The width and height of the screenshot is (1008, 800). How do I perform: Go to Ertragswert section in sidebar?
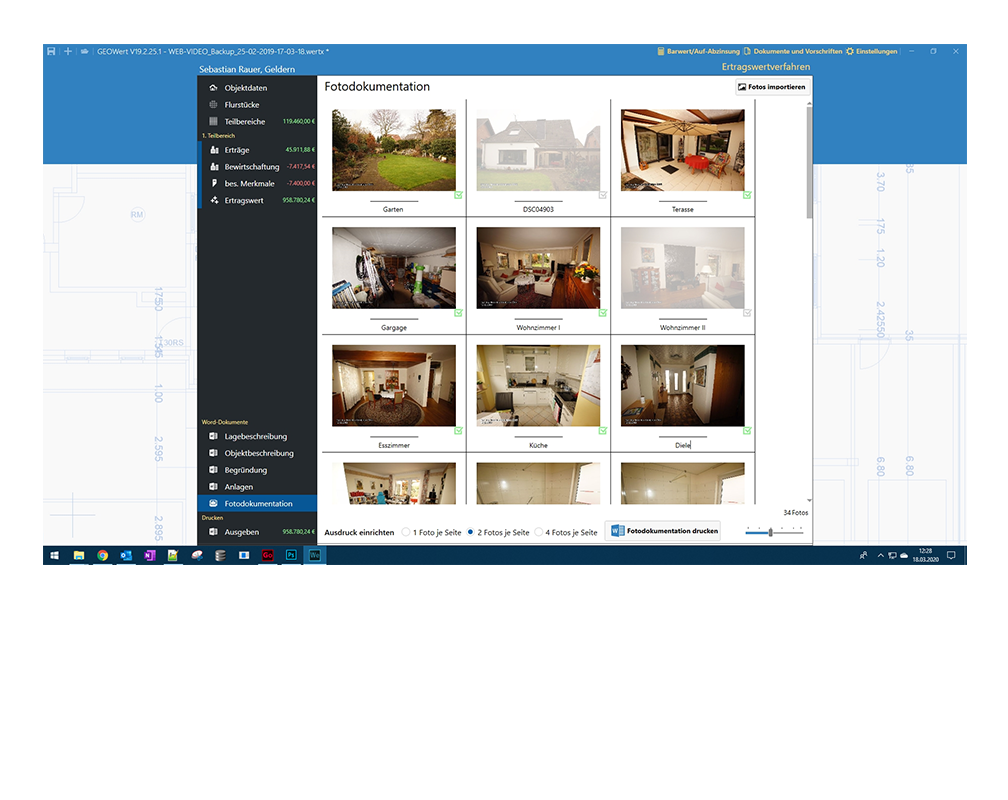pyautogui.click(x=245, y=200)
